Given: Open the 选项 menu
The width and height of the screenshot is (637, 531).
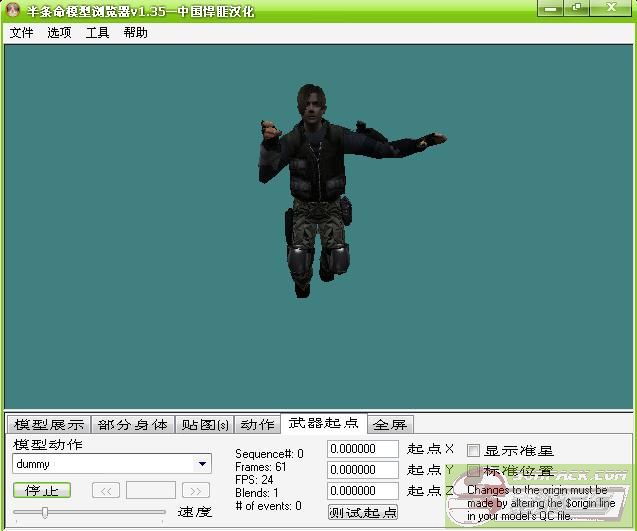Looking at the screenshot, I should tap(59, 33).
